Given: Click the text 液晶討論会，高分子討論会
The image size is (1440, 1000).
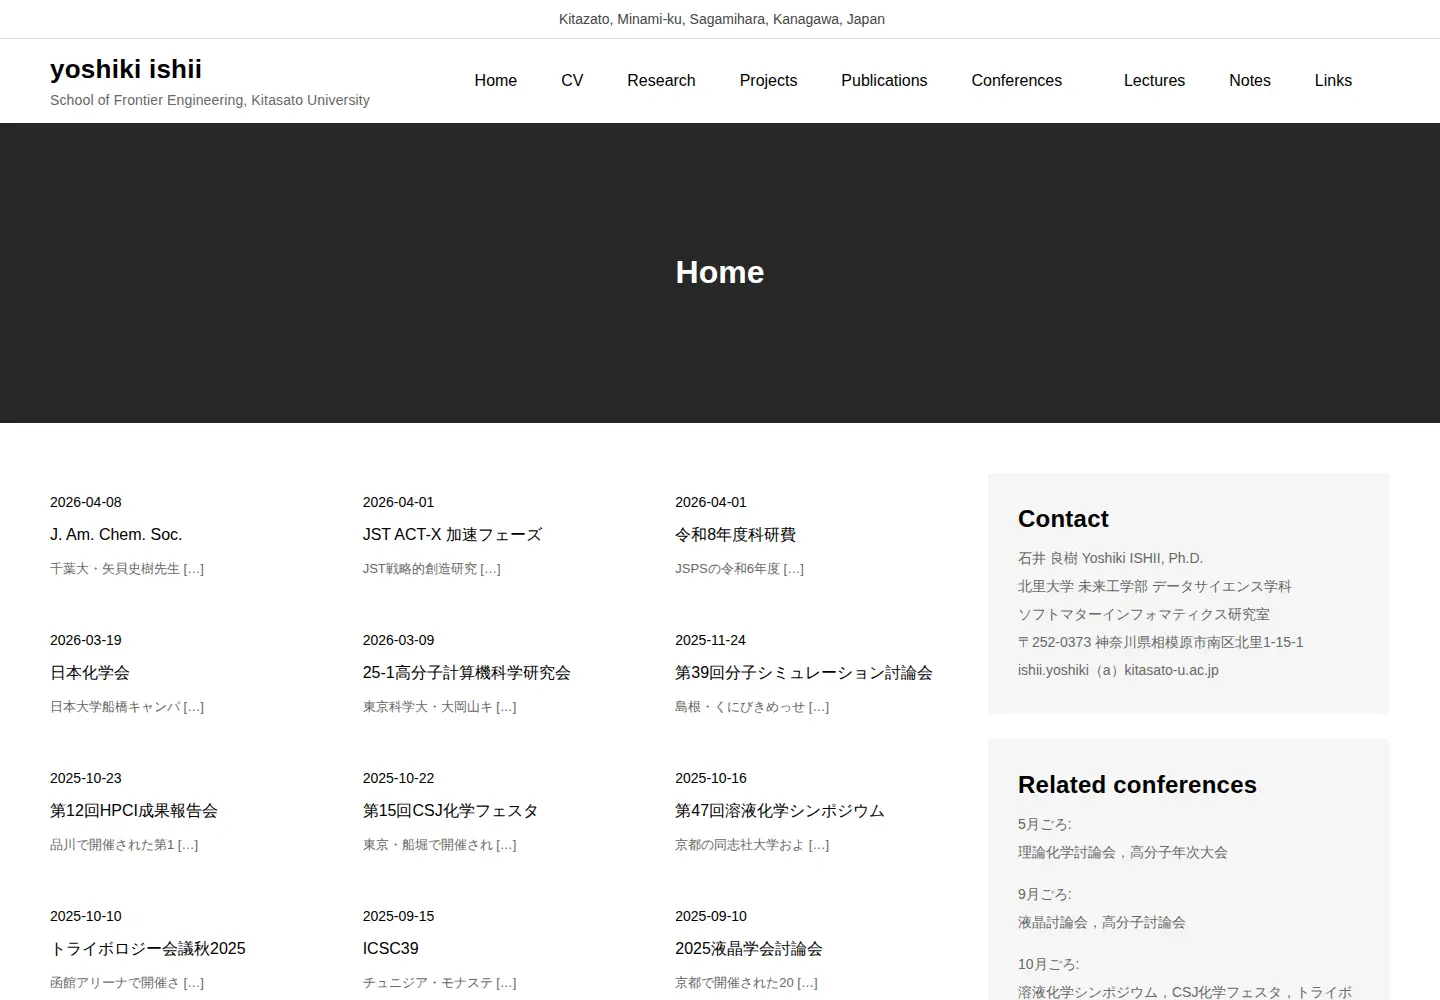Looking at the screenshot, I should (1102, 923).
